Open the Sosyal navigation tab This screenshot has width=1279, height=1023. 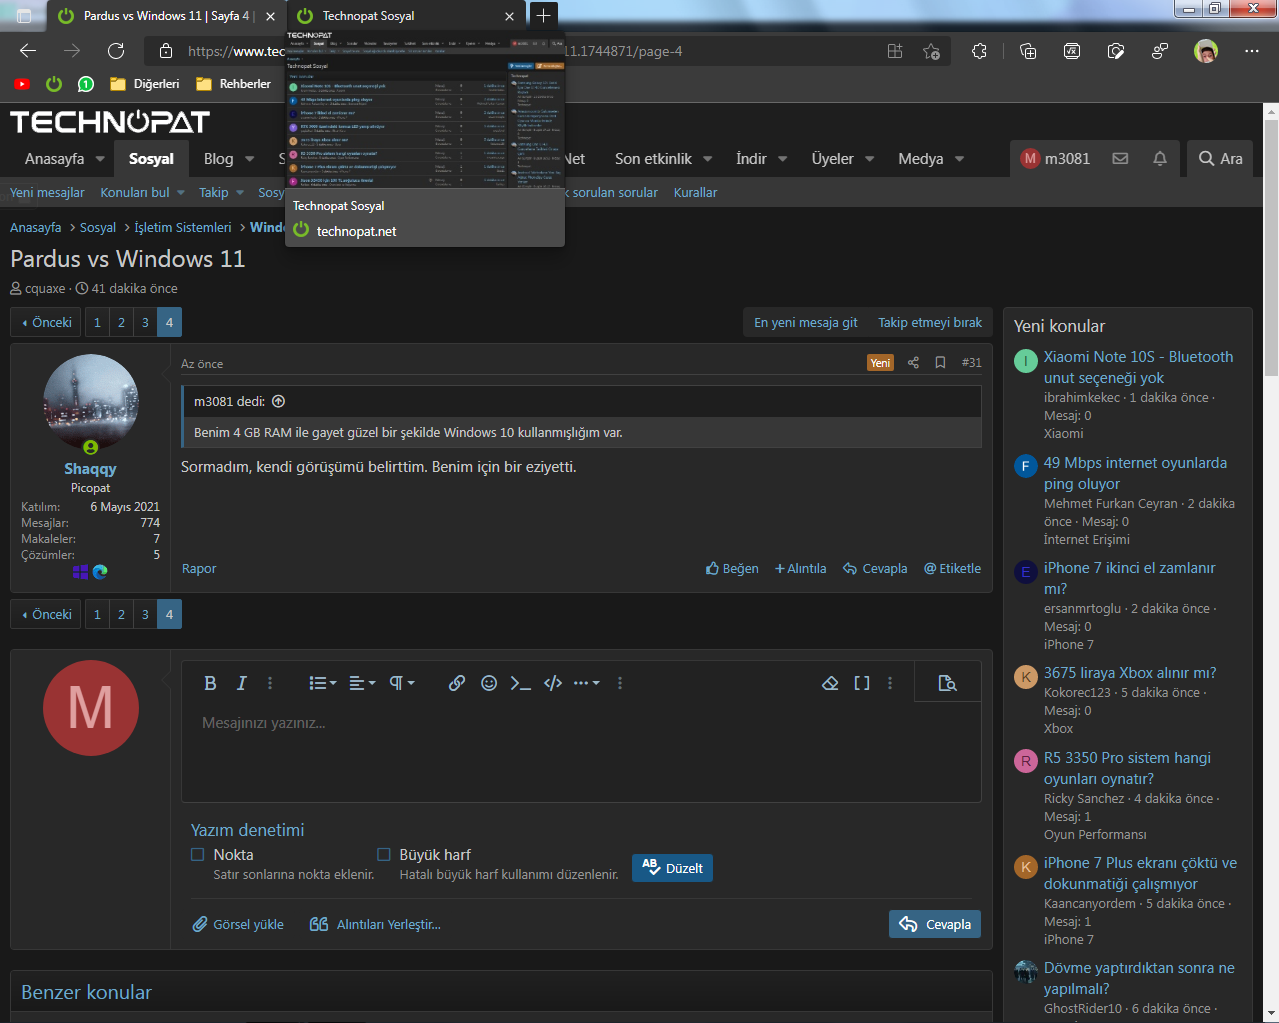point(151,158)
